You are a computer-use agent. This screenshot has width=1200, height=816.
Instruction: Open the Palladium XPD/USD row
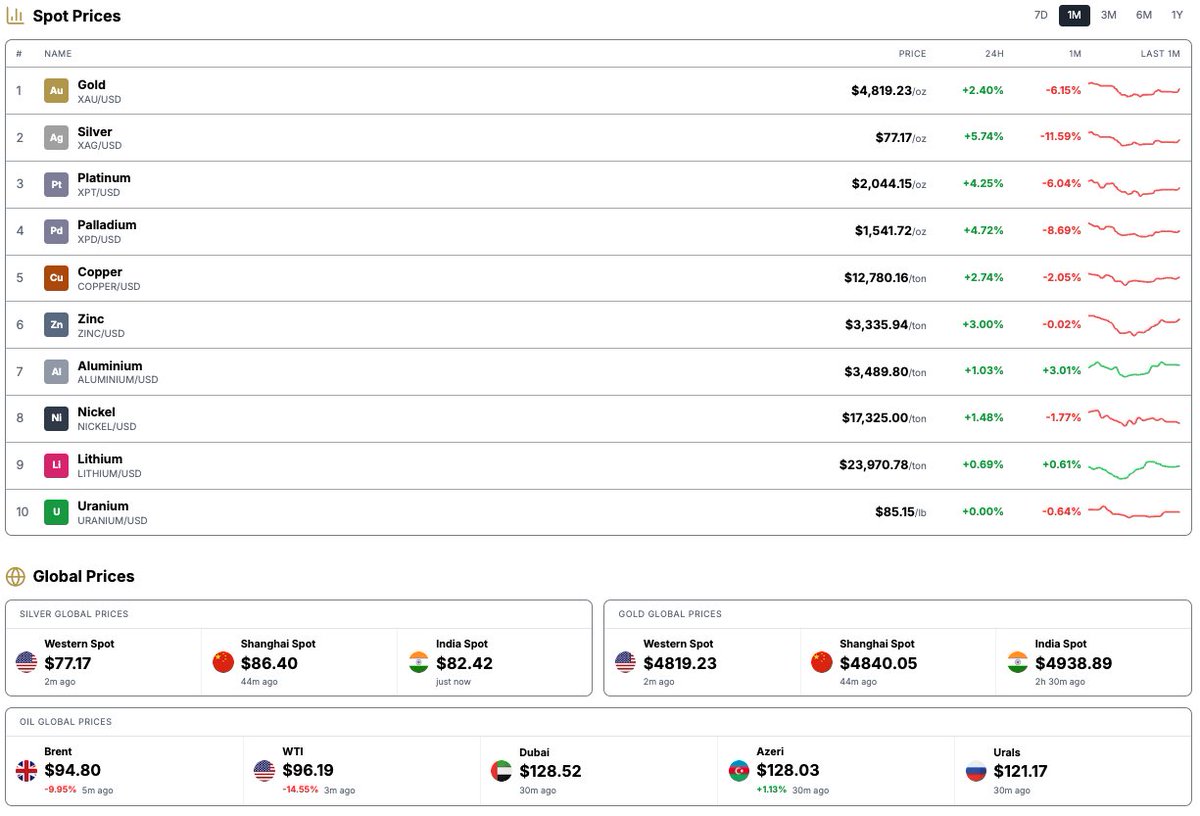[598, 232]
